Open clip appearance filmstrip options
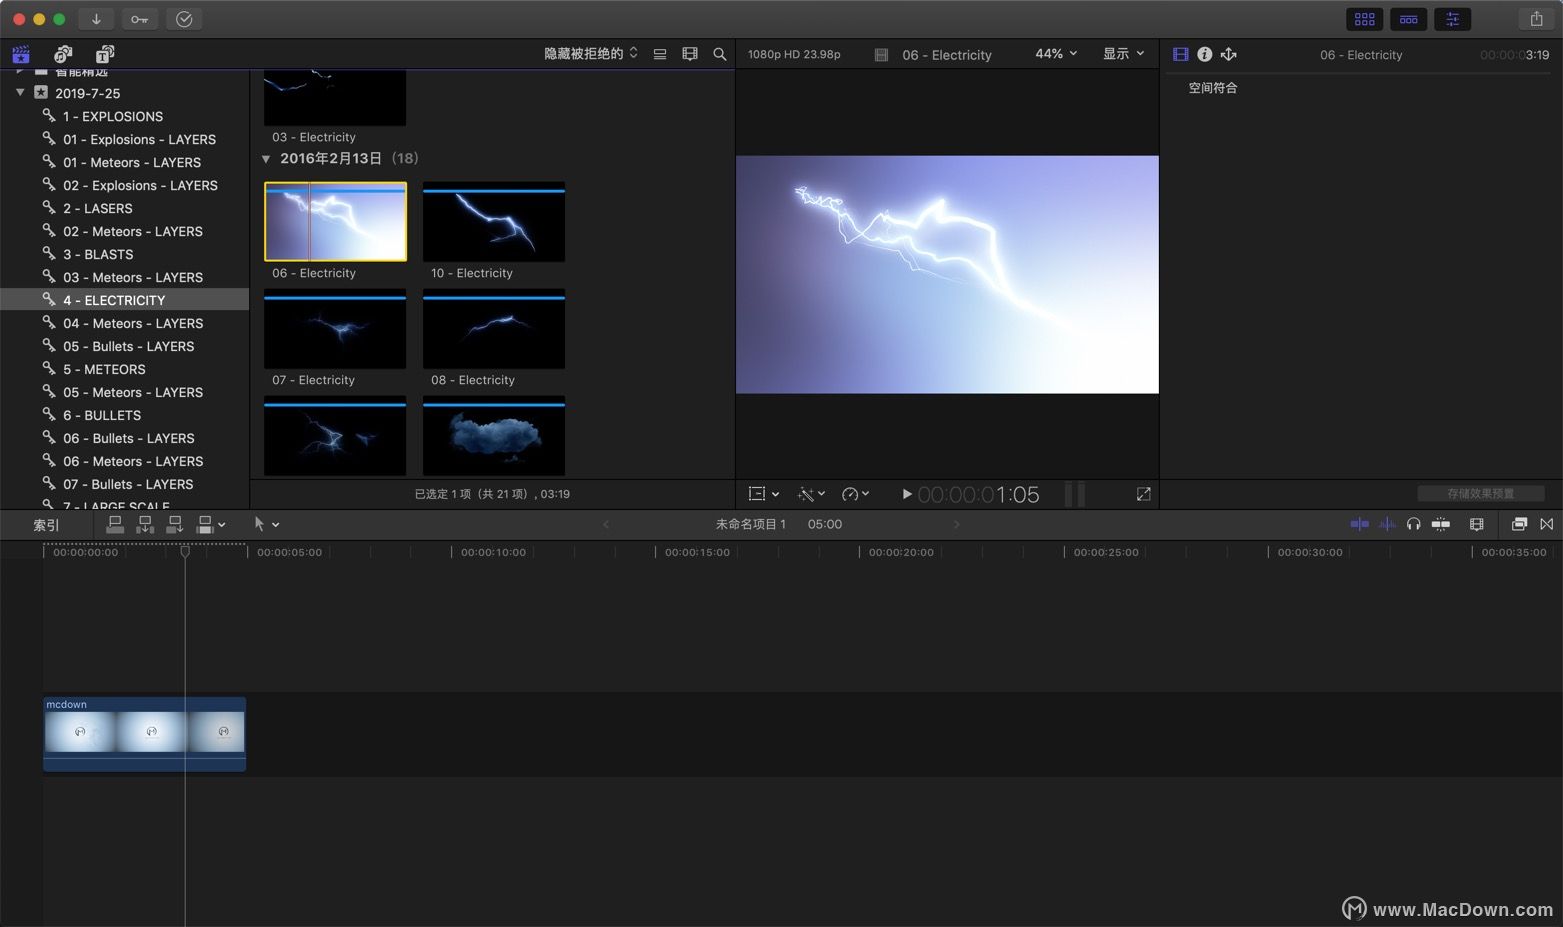Screen dimensions: 1563x927 coord(690,54)
